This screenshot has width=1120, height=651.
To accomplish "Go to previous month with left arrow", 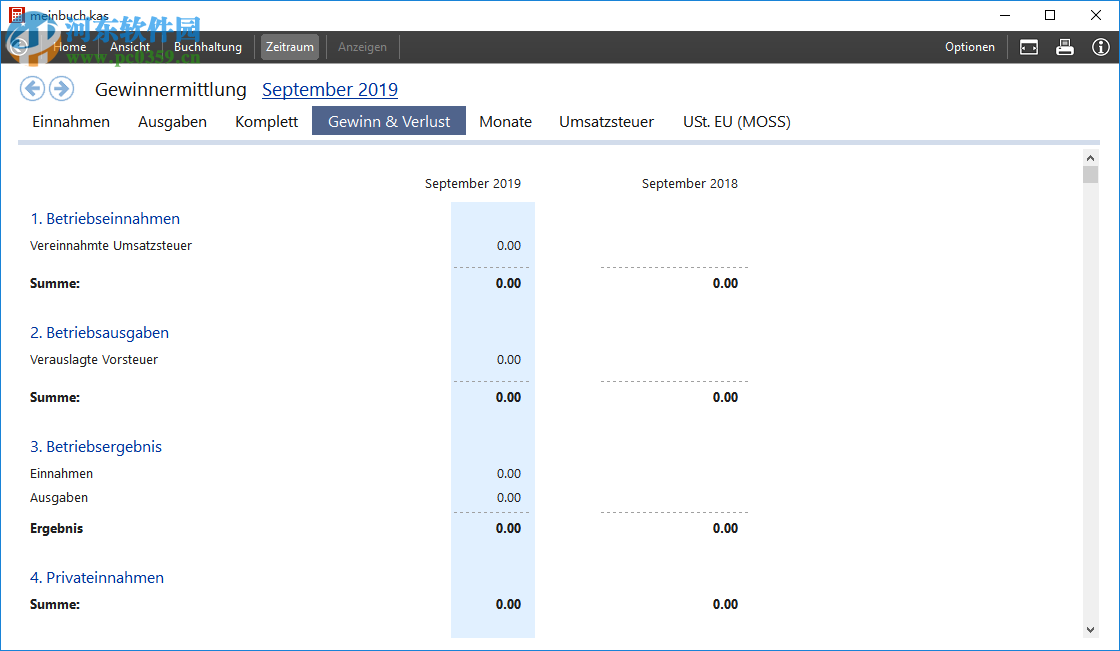I will pos(33,88).
